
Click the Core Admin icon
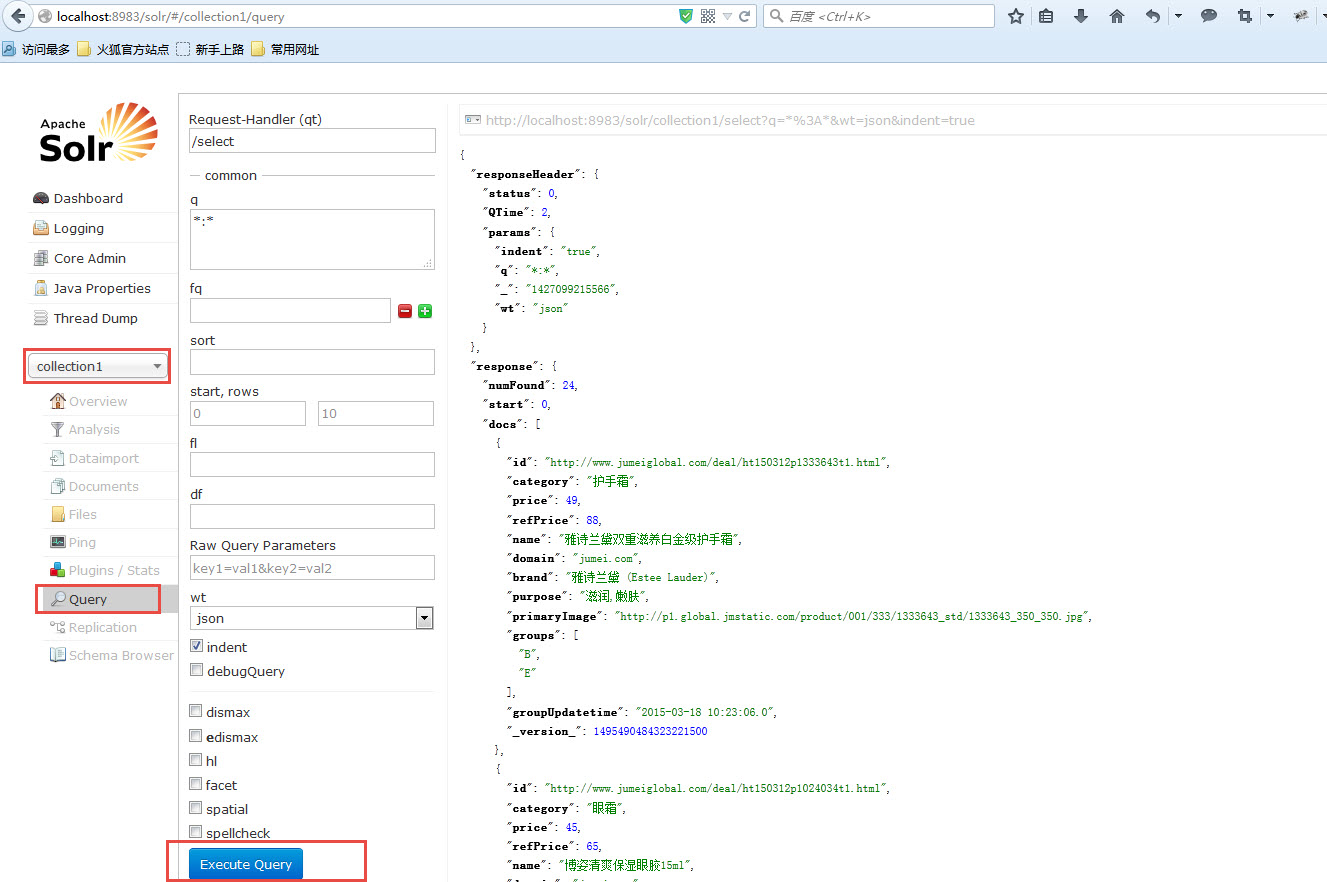tap(41, 258)
